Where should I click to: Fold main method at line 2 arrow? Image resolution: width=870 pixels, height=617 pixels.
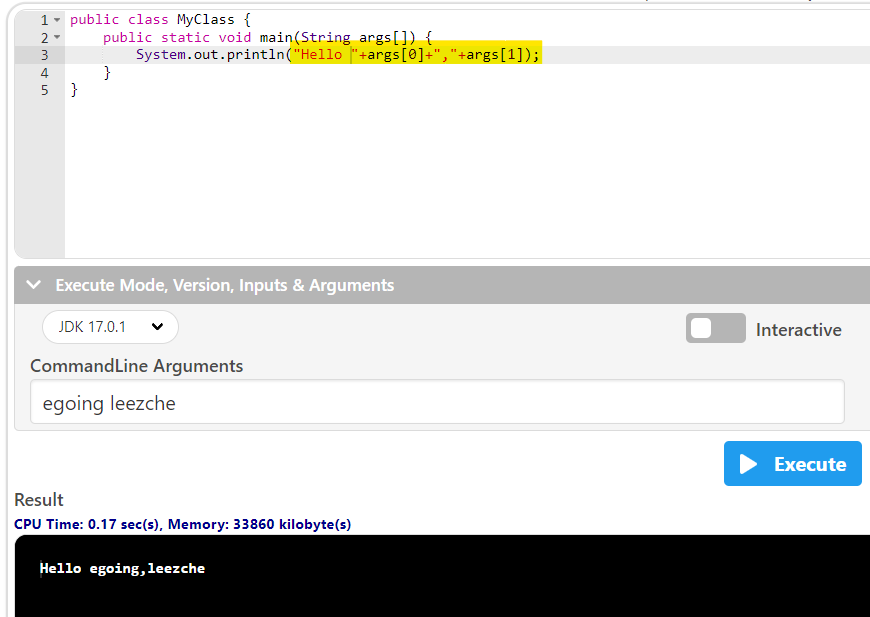(x=57, y=37)
